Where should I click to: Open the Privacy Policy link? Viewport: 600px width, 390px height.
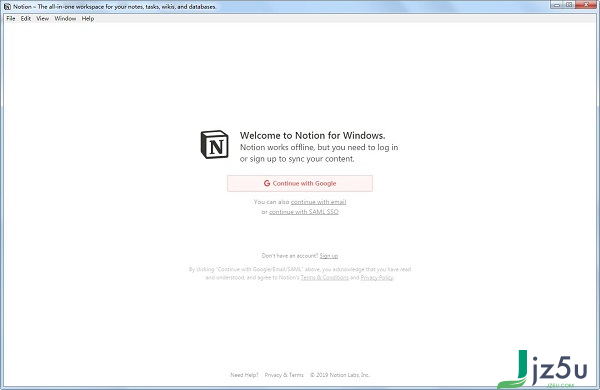[377, 277]
